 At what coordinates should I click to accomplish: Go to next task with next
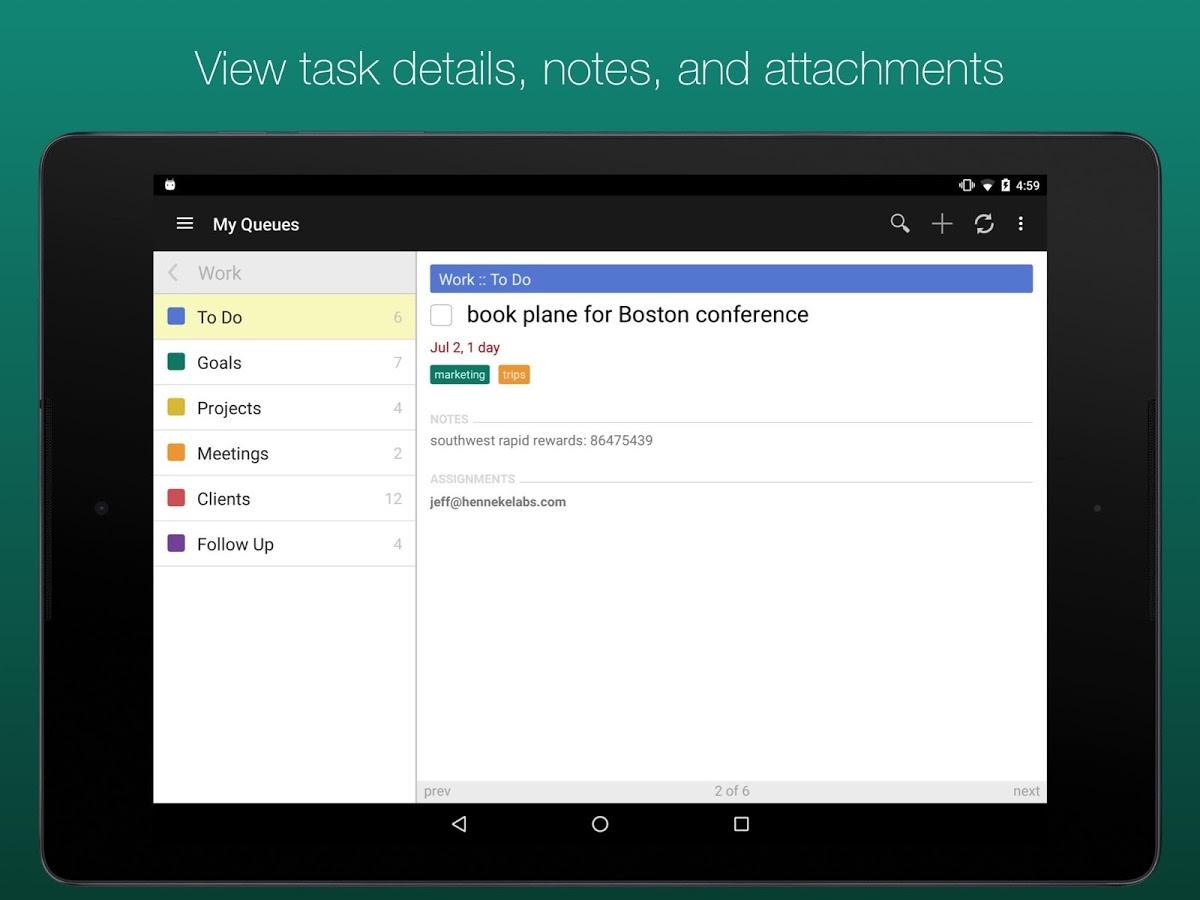click(1026, 791)
